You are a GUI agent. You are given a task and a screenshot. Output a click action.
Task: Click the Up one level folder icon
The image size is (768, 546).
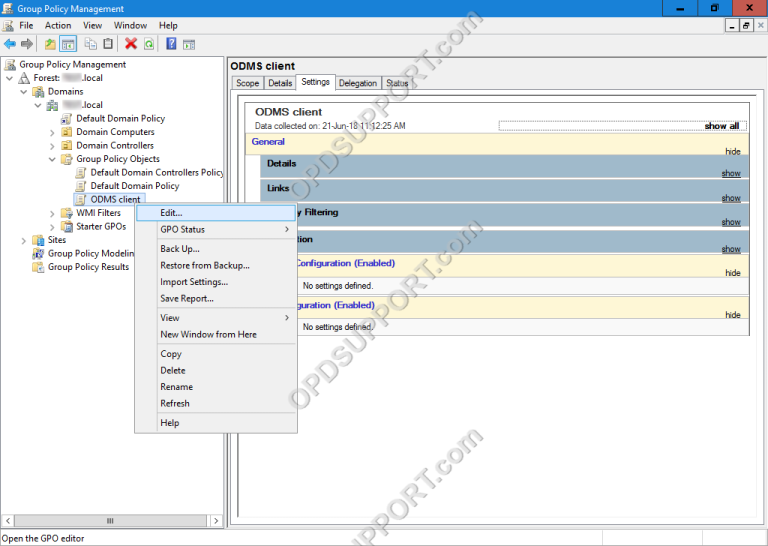[x=50, y=44]
